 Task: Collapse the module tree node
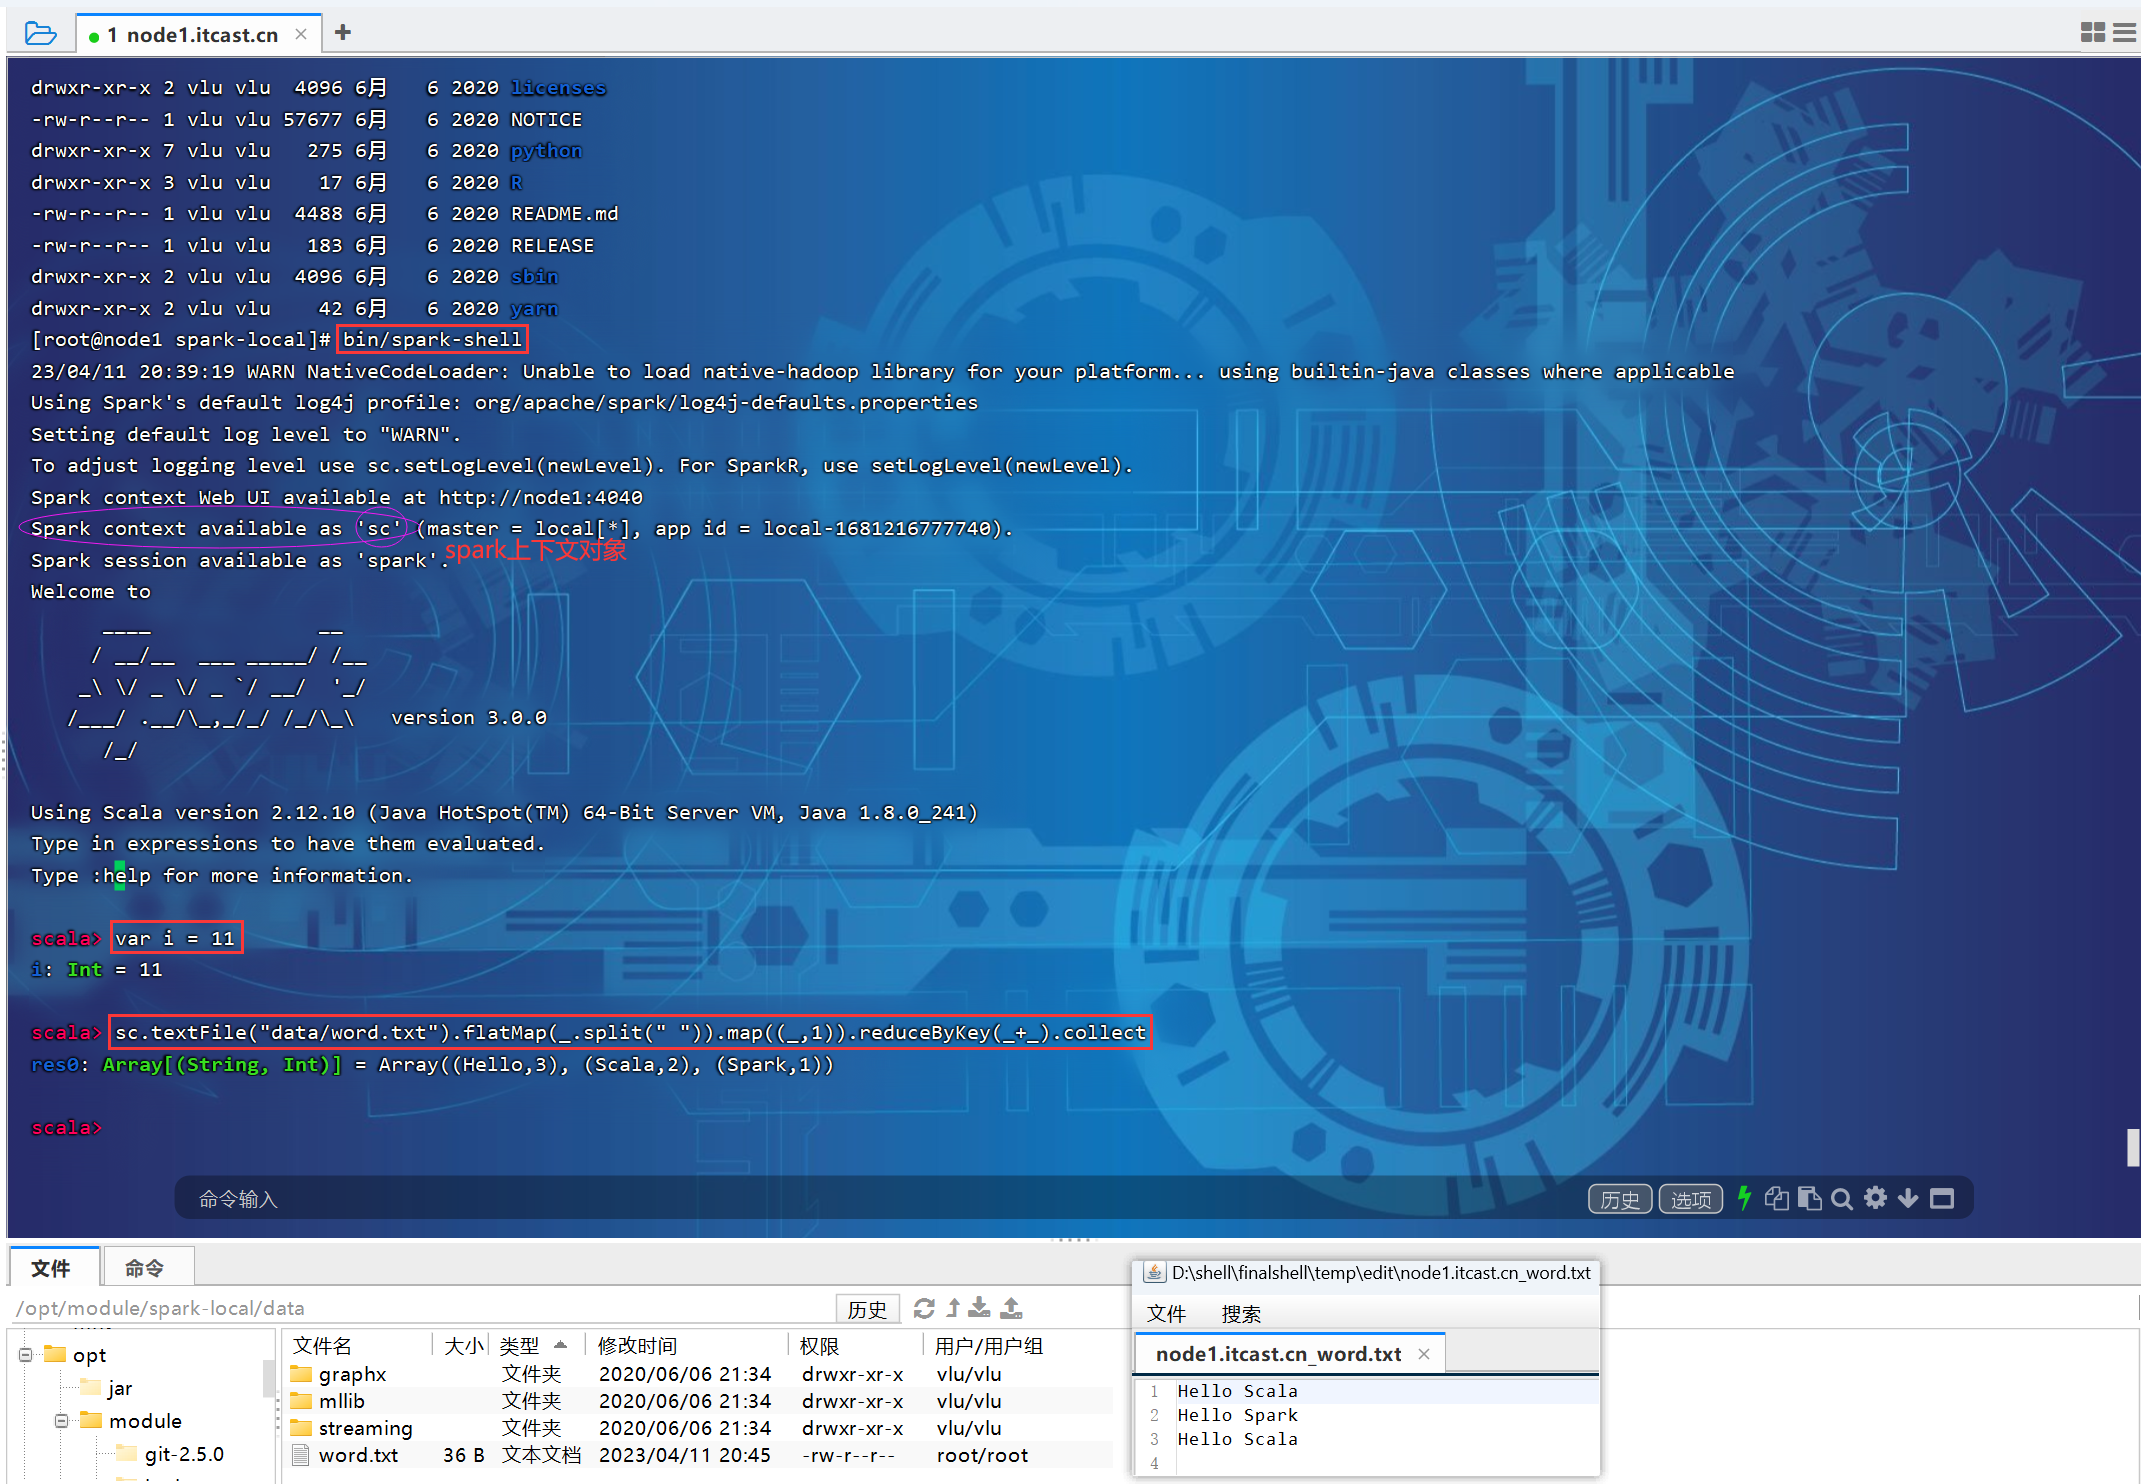pyautogui.click(x=62, y=1421)
